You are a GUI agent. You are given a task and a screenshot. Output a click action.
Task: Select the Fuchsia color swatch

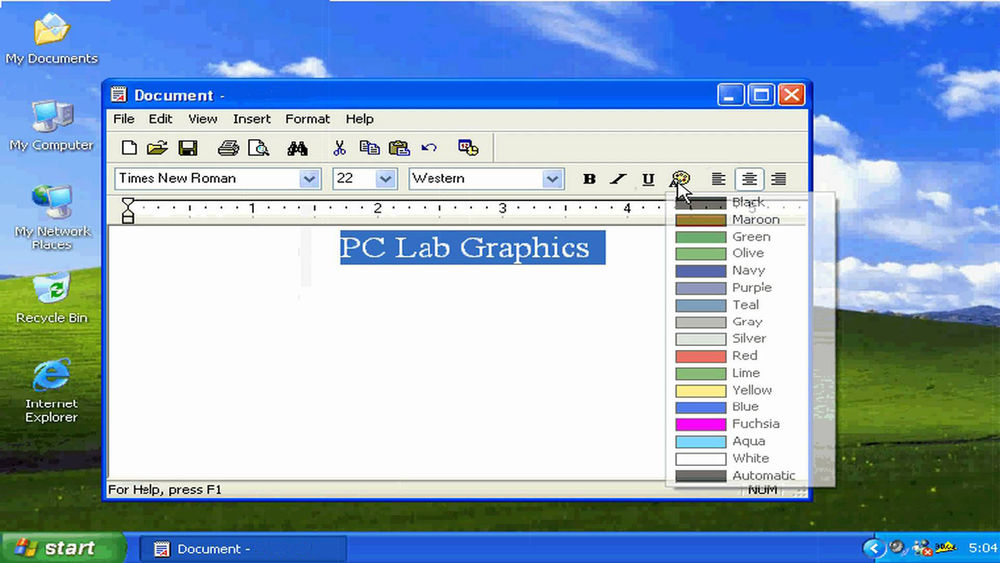(x=700, y=424)
